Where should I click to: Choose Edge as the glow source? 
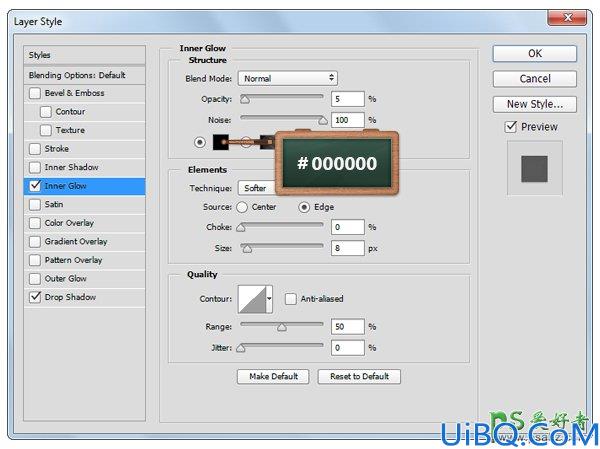click(304, 207)
